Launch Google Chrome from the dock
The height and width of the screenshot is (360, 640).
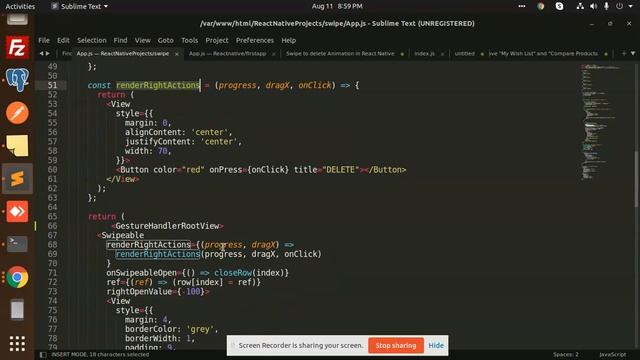pyautogui.click(x=17, y=277)
